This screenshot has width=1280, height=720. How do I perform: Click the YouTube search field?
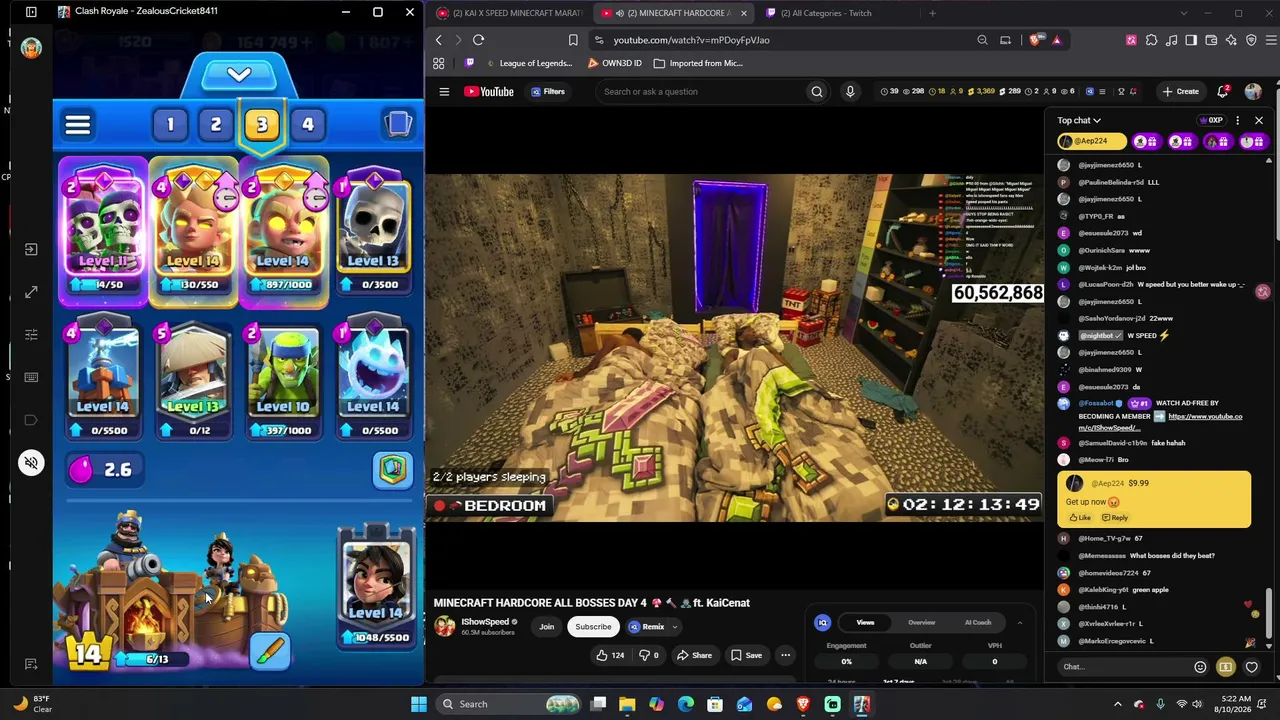700,92
